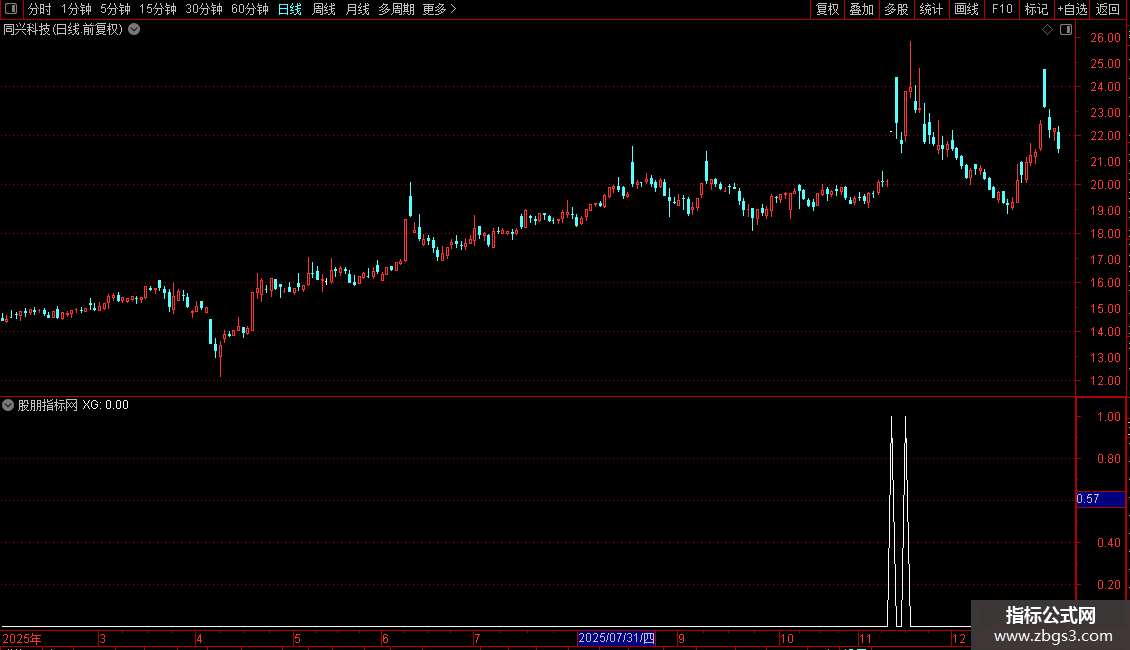Screen dimensions: 1130x650
Task: Open the 多周期 multi-period view
Action: coord(396,9)
